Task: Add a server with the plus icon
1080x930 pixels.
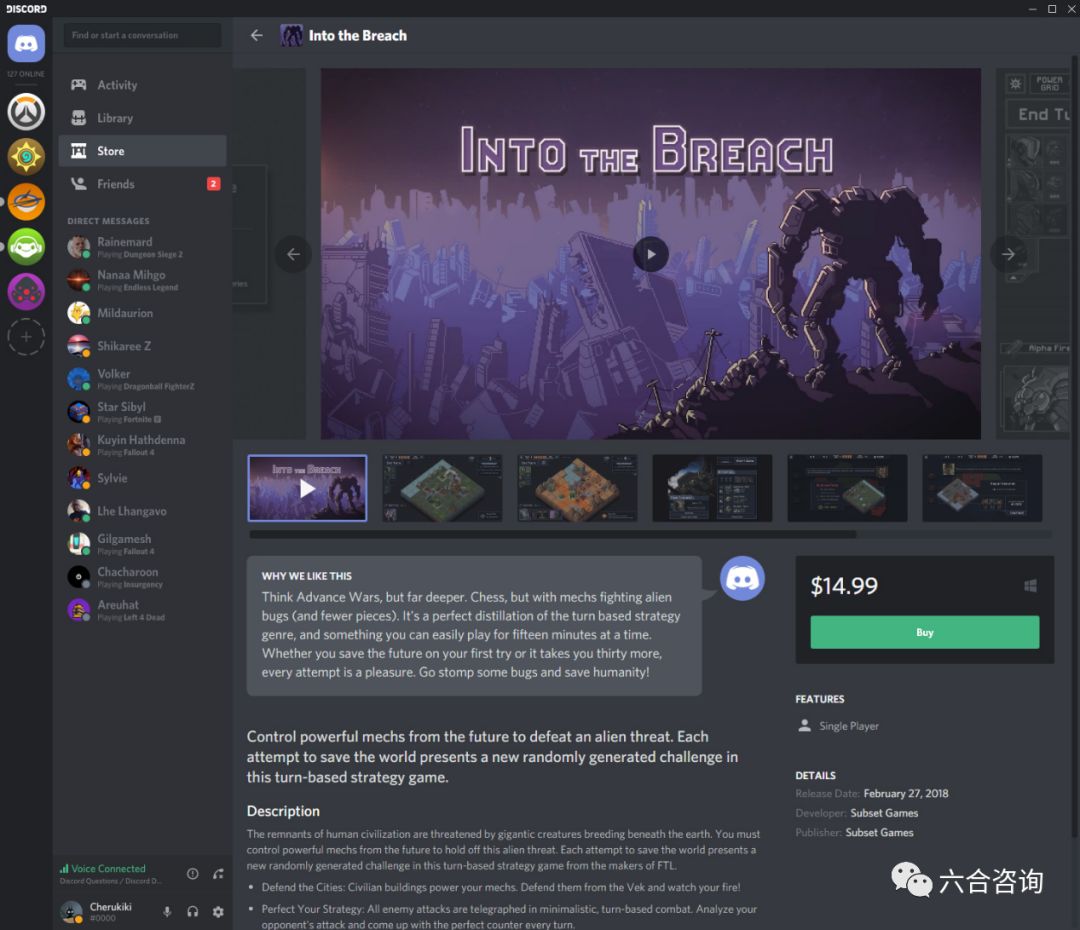Action: (x=26, y=337)
